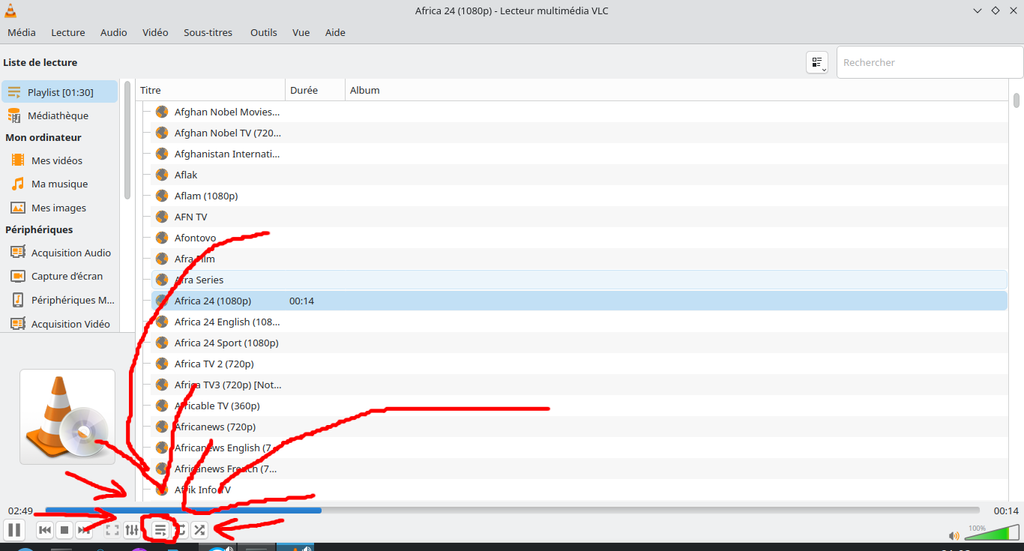Image resolution: width=1024 pixels, height=551 pixels.
Task: Adjust the volume slider at 100%
Action: tap(991, 533)
